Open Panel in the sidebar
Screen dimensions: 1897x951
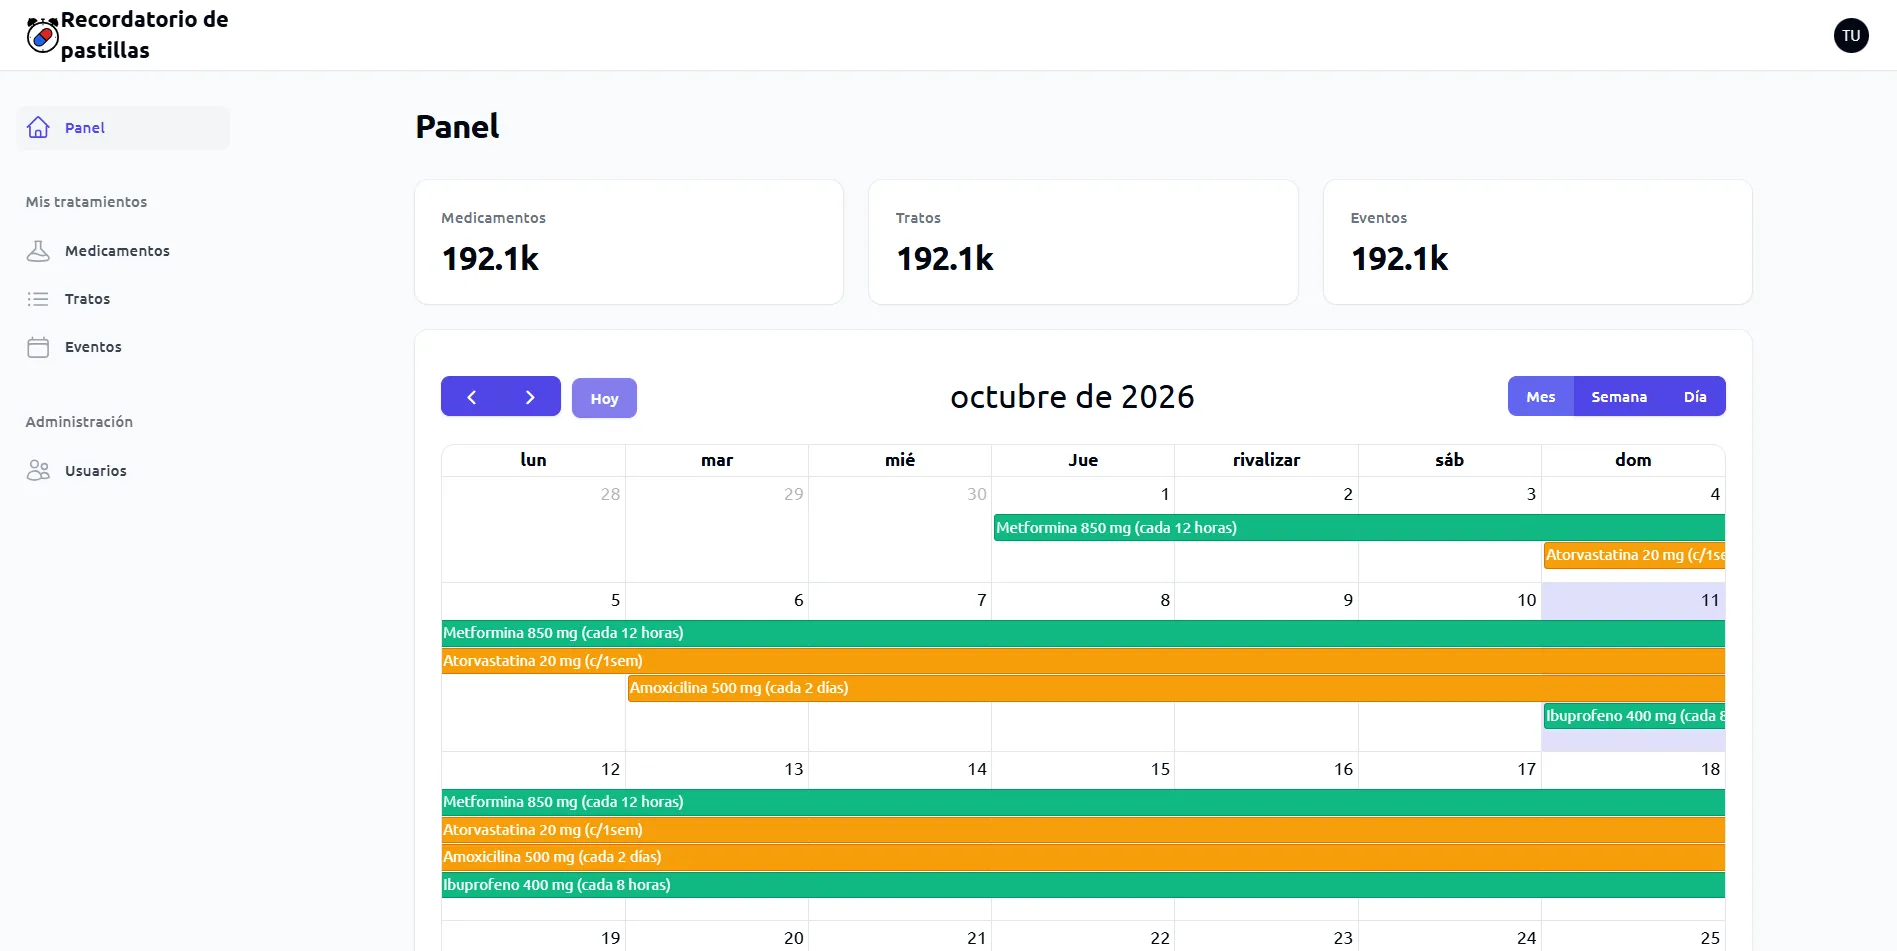pos(123,128)
